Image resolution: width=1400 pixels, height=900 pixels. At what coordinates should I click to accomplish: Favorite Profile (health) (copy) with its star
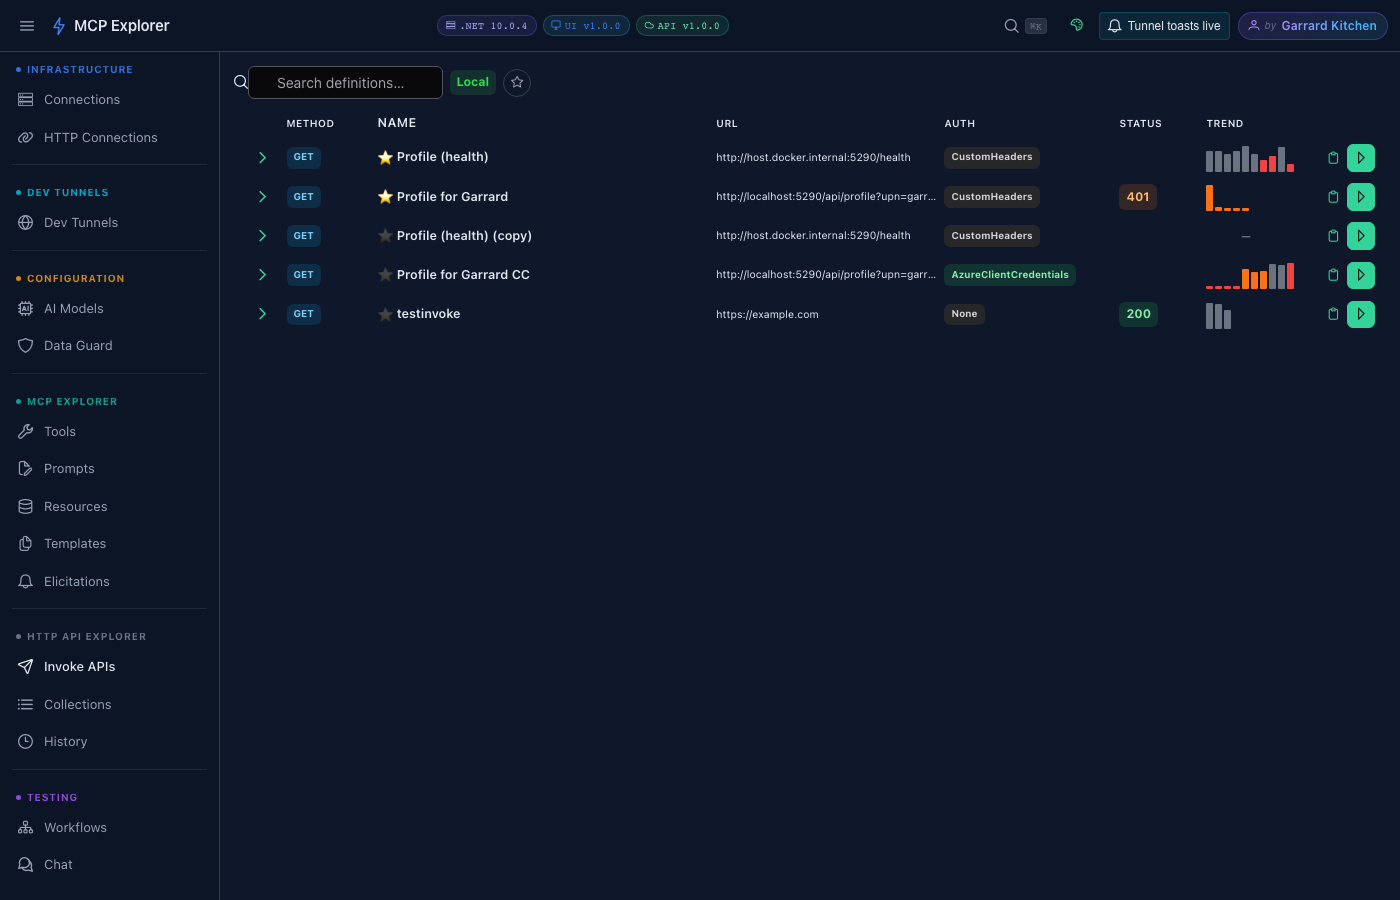click(385, 236)
